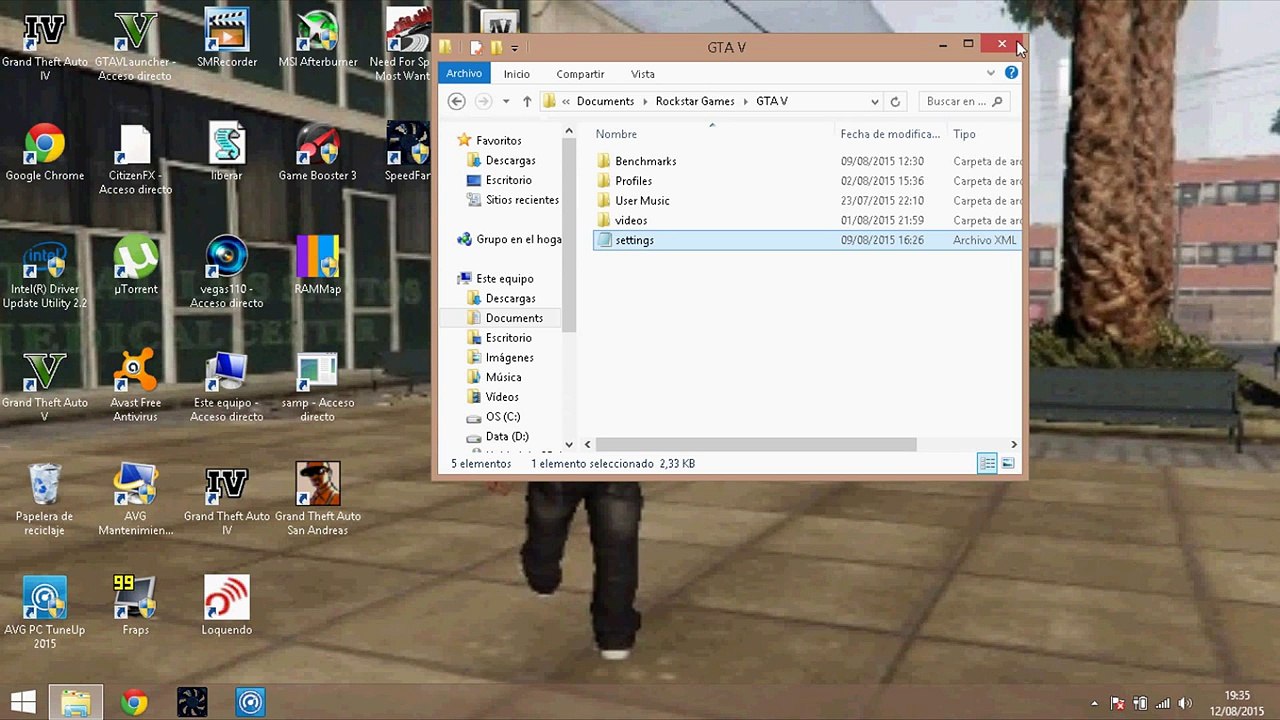Open the quick access toolbar customize dropdown

514,48
